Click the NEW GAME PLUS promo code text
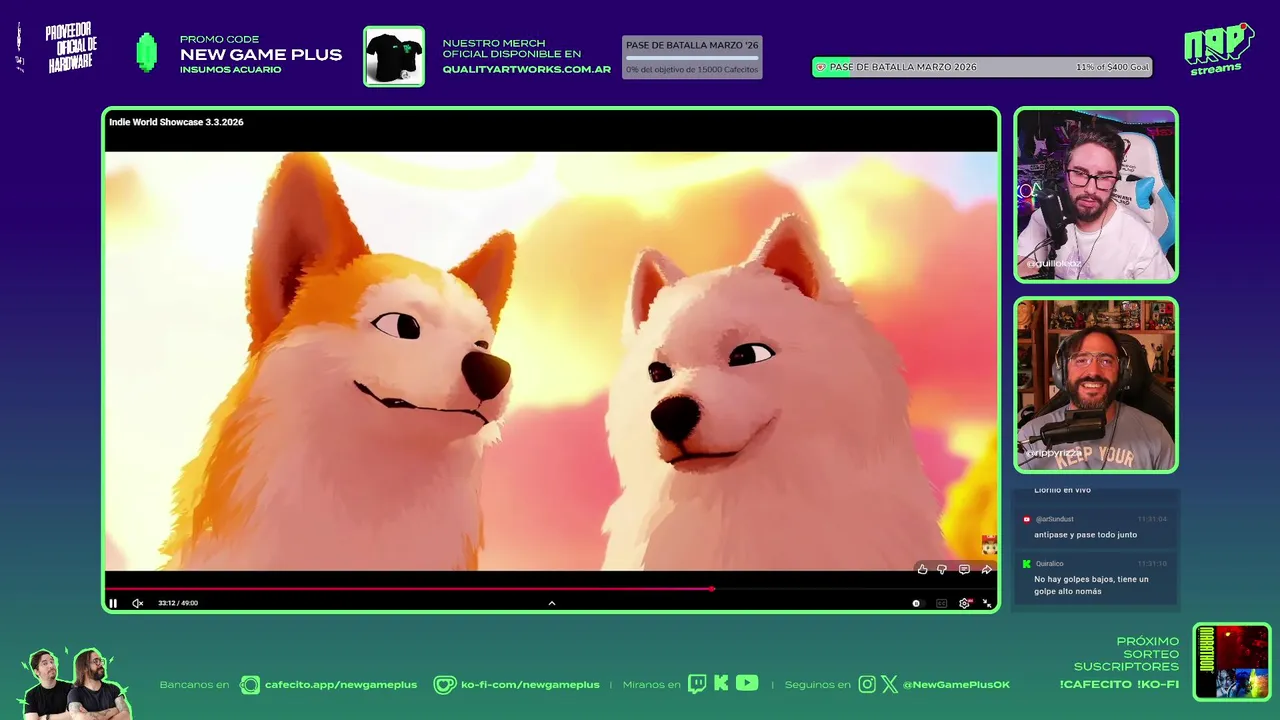Screen dimensions: 1280x720 (261, 55)
